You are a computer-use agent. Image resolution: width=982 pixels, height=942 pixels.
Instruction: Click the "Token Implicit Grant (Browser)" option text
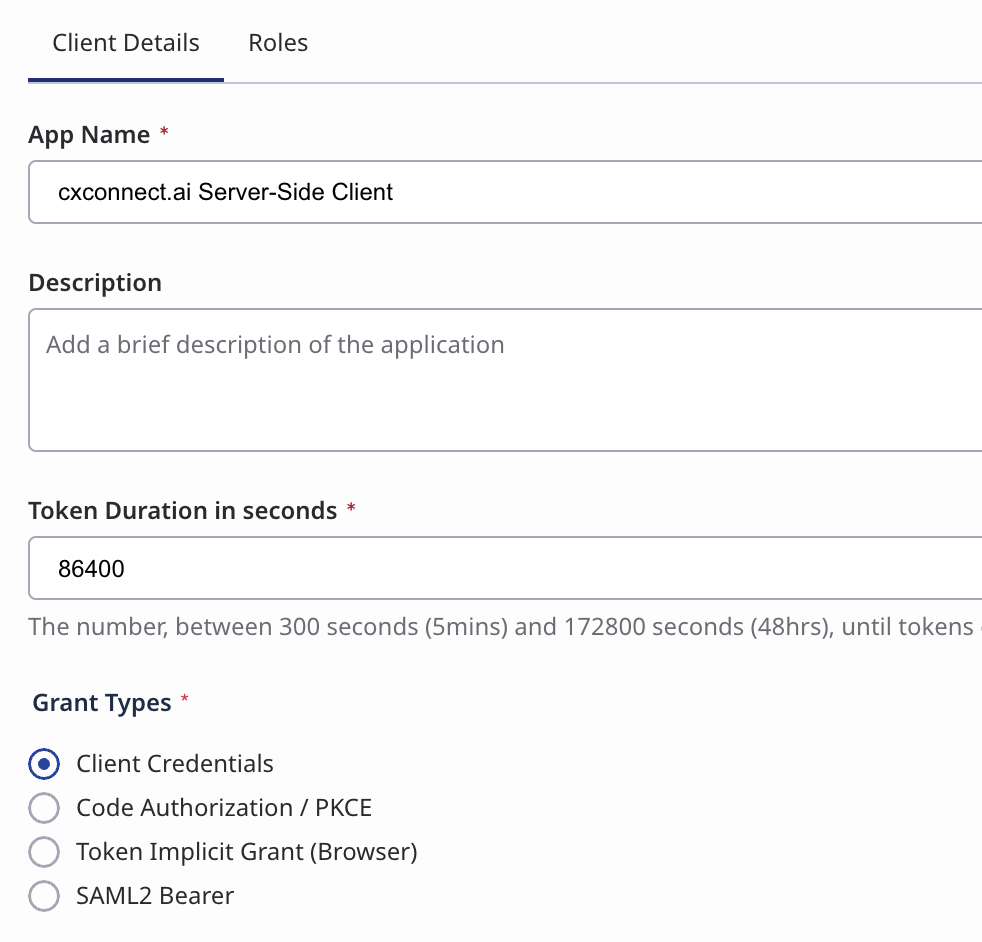pyautogui.click(x=246, y=852)
